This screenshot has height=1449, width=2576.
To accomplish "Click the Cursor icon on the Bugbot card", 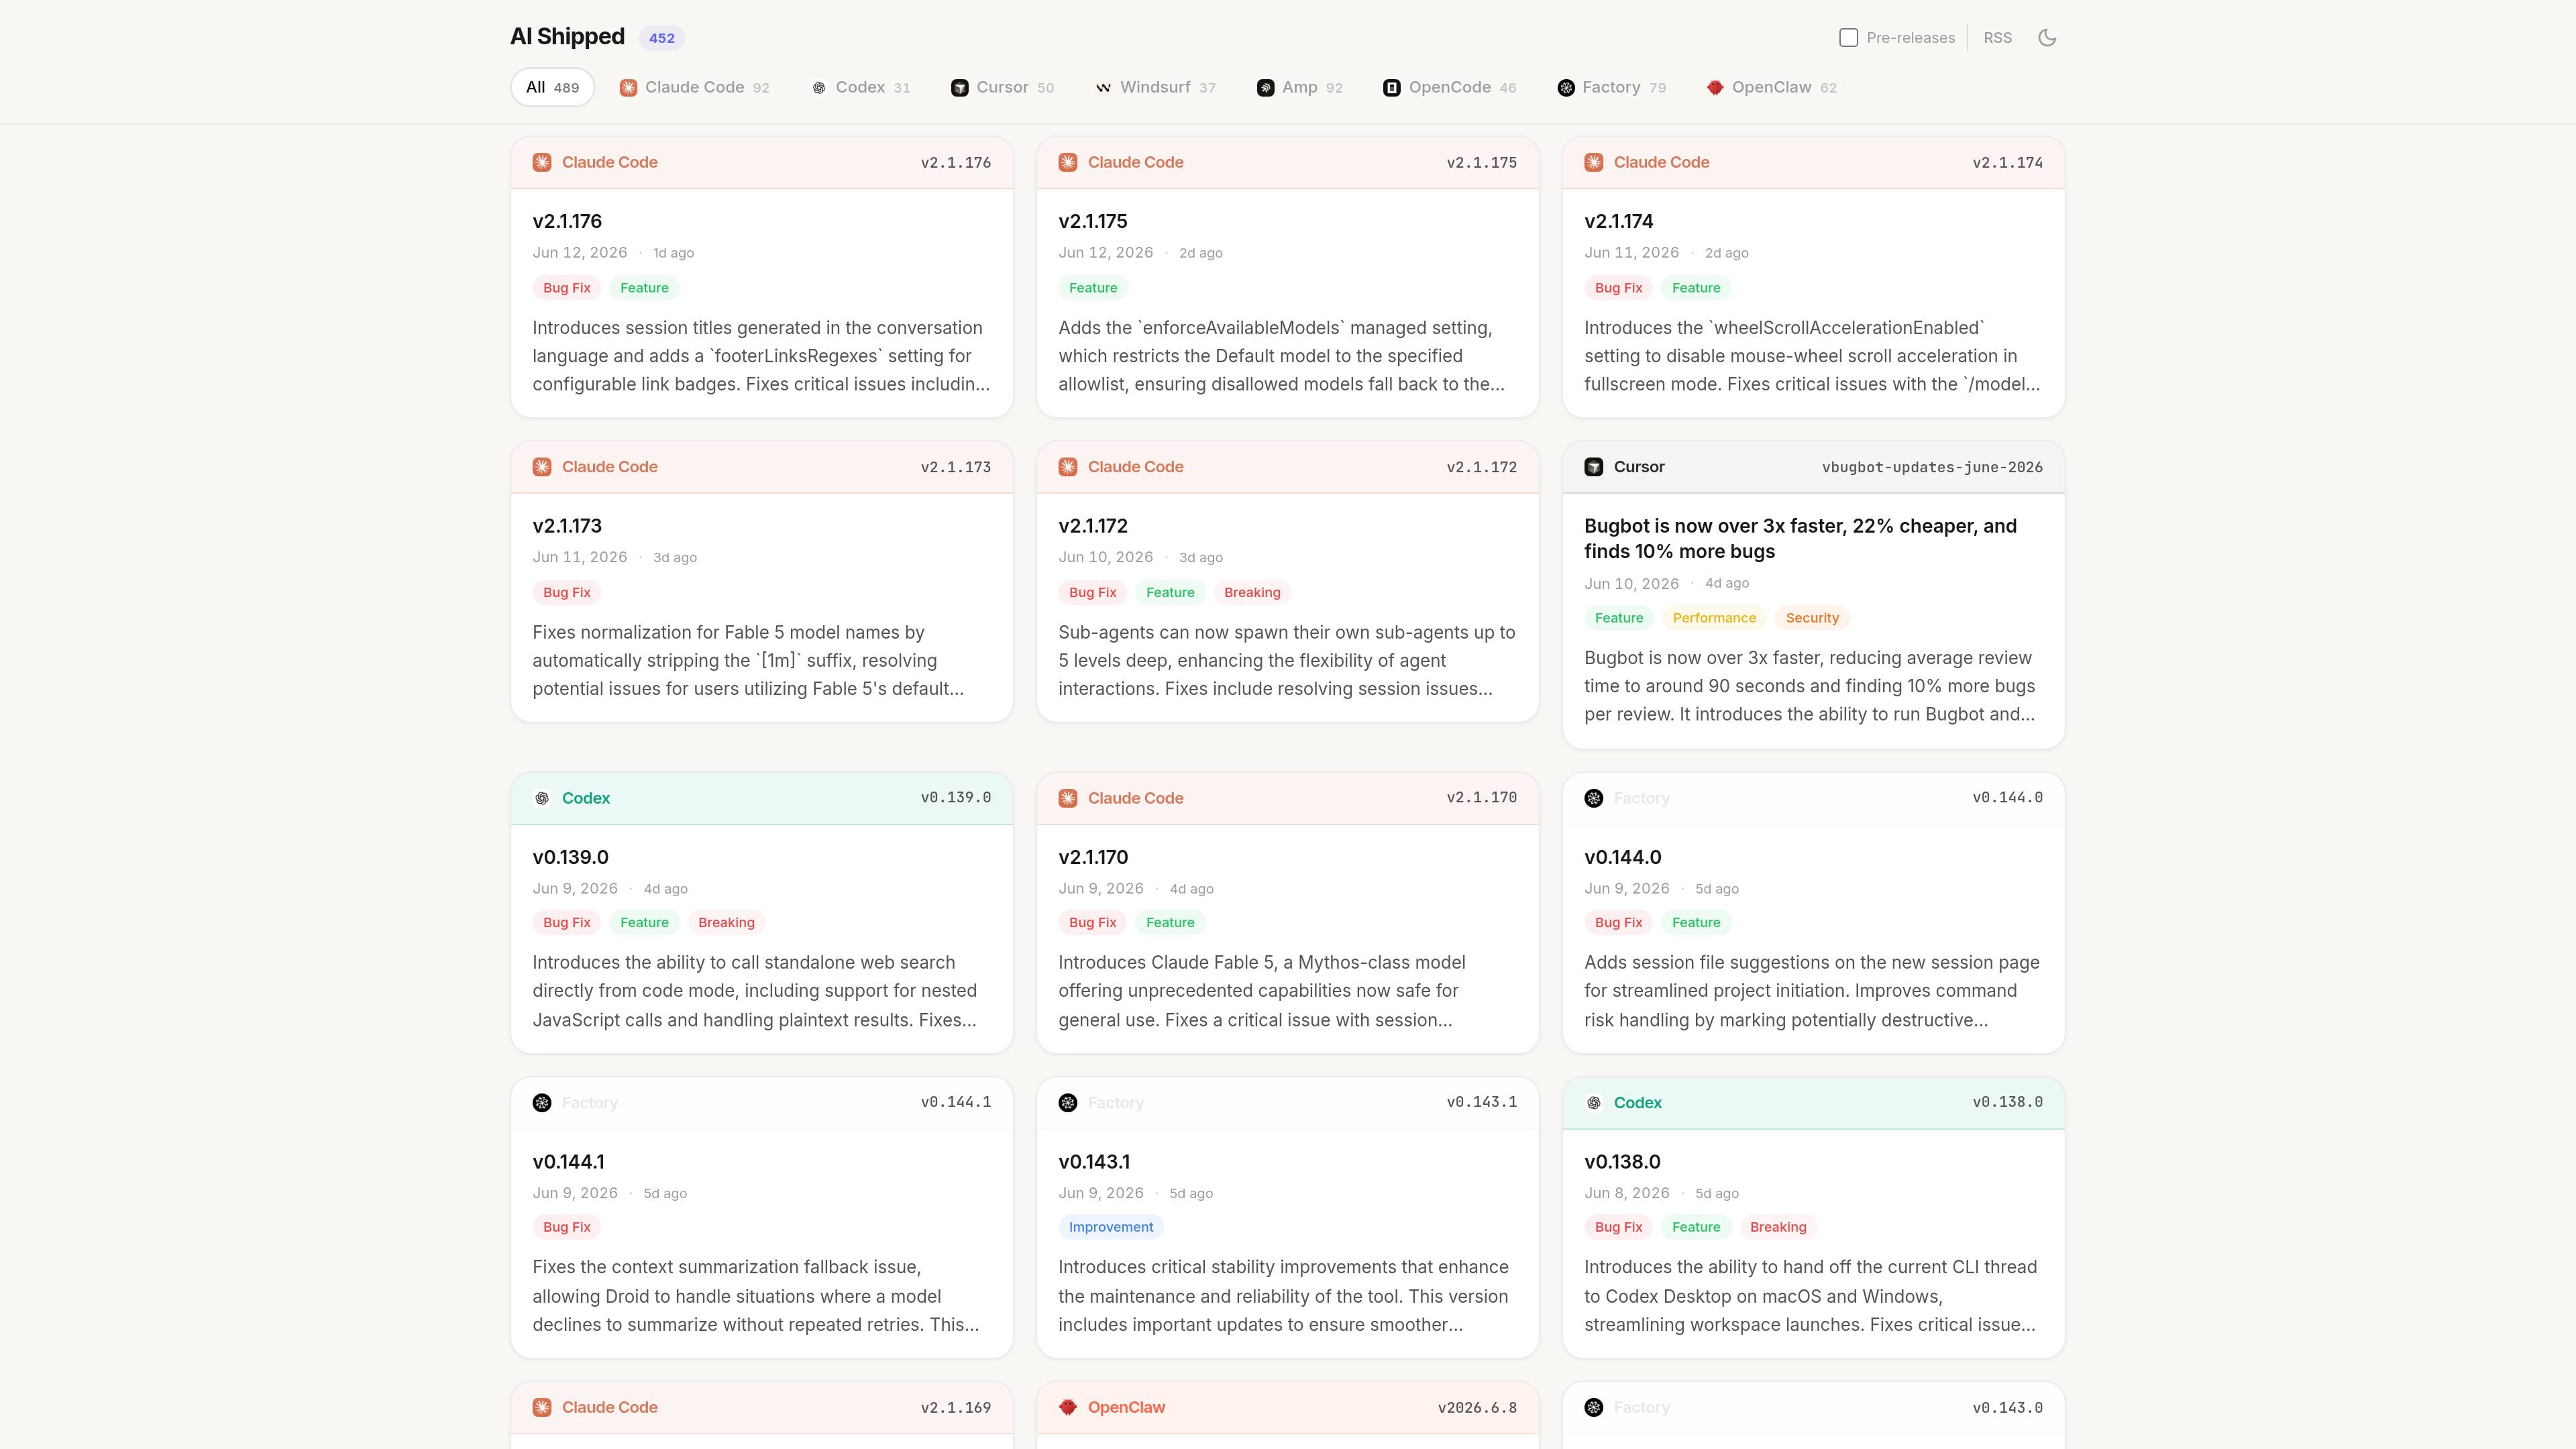I will (x=1594, y=467).
